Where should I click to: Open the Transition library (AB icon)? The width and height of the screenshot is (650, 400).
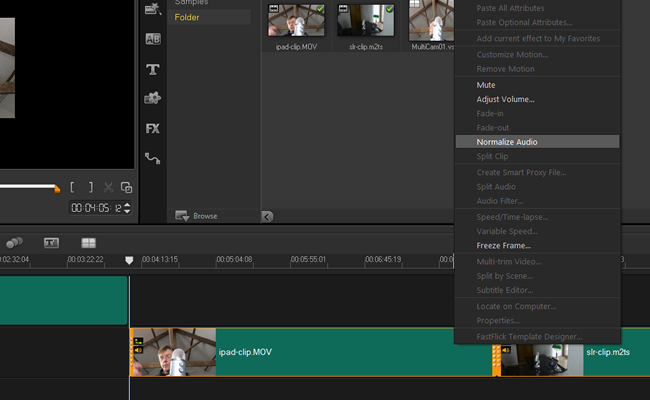tap(153, 39)
